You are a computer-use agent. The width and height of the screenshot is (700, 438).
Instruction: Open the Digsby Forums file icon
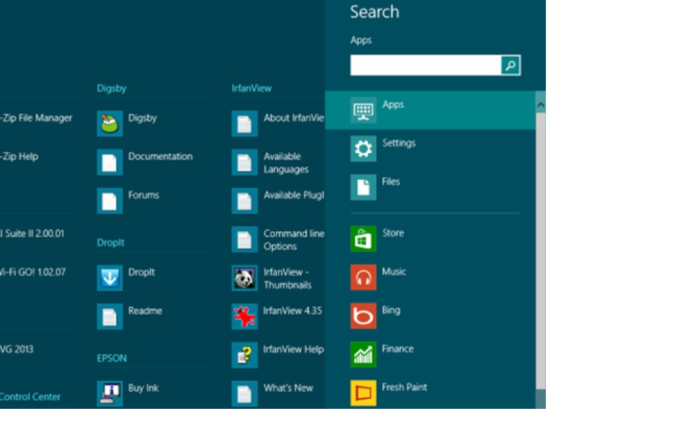[x=110, y=200]
